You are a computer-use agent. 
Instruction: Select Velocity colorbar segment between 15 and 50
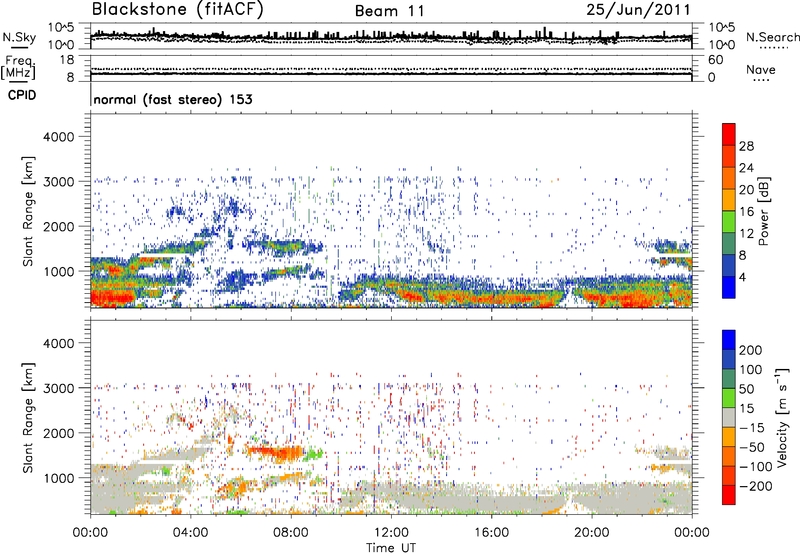729,398
